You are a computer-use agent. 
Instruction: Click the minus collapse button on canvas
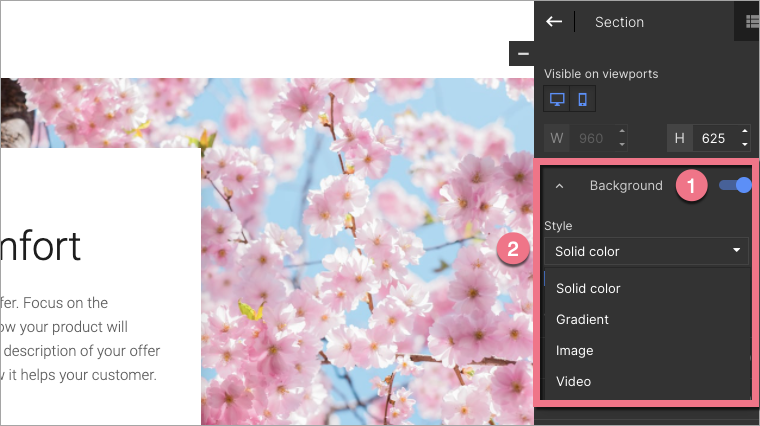click(x=523, y=53)
